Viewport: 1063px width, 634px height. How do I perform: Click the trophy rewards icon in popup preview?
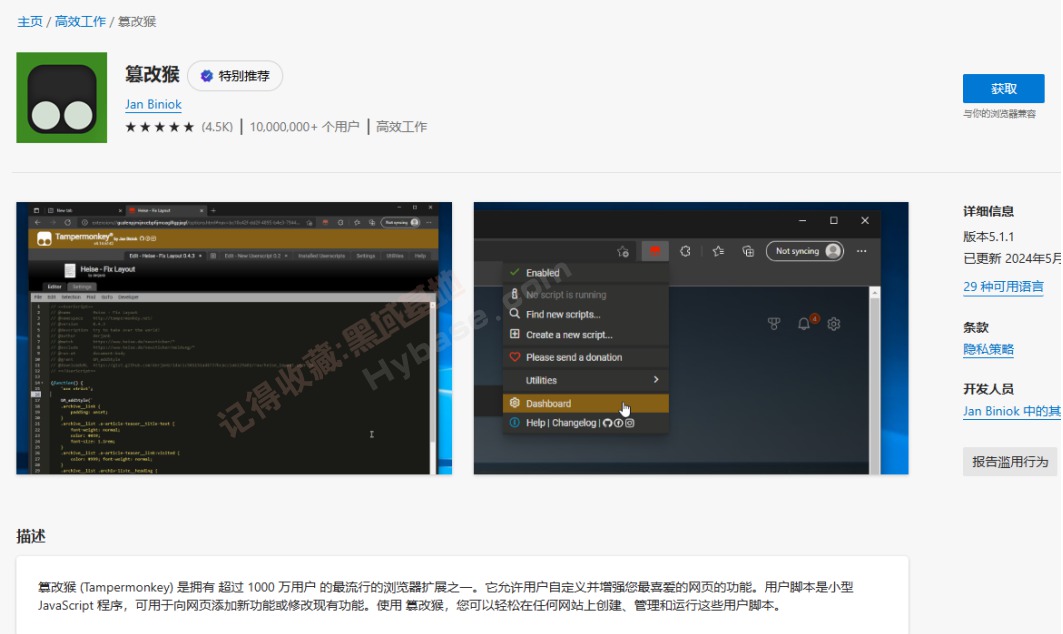(x=774, y=324)
